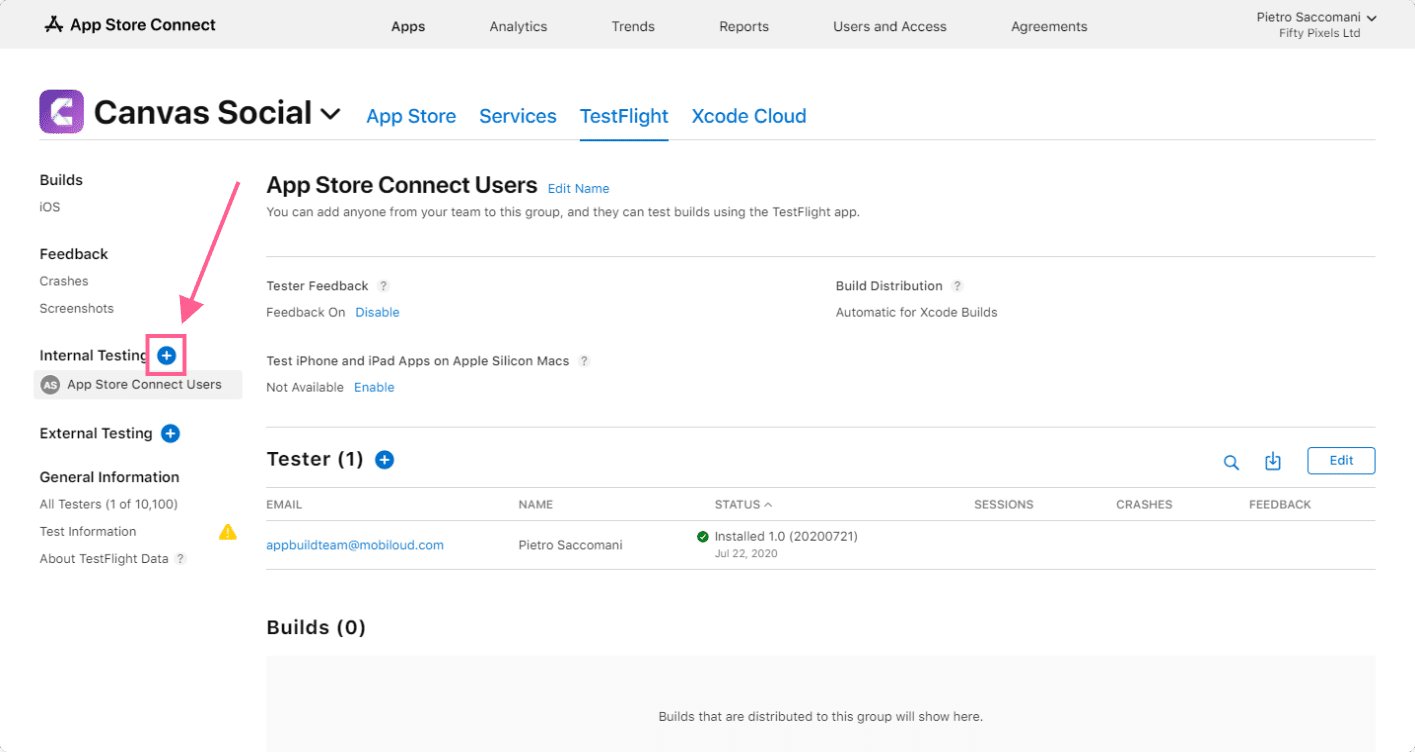Go to Users and Access

890,27
